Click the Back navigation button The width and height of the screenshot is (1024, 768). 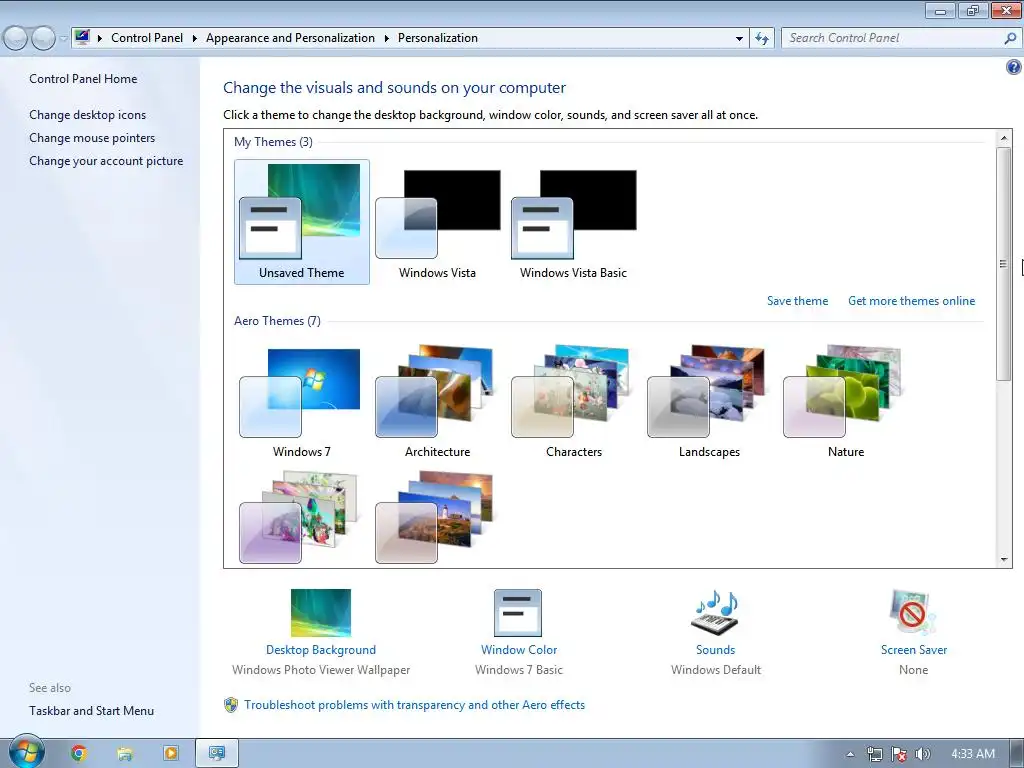16,39
